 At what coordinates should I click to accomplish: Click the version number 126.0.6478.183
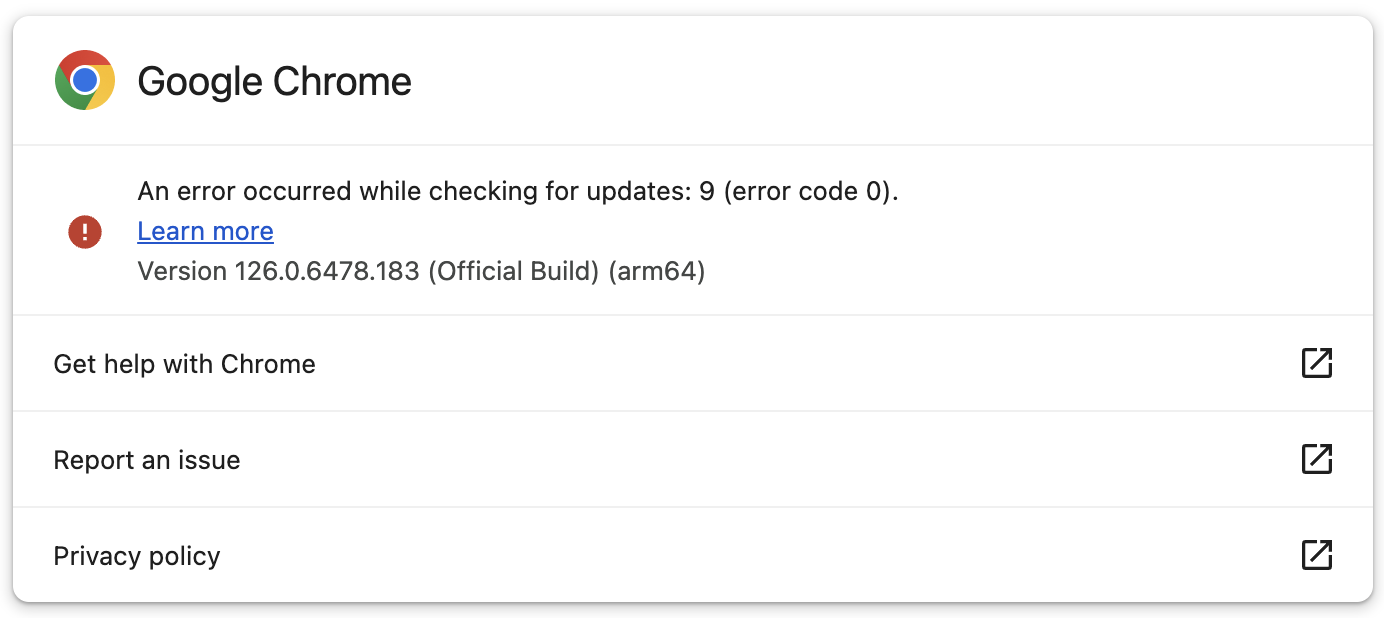point(327,271)
